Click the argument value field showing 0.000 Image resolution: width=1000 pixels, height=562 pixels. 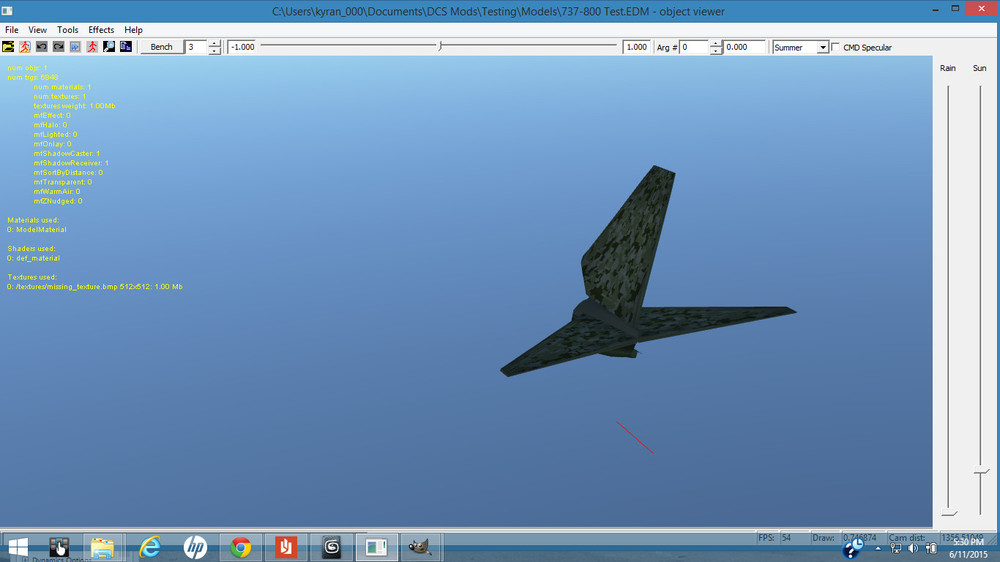coord(744,47)
